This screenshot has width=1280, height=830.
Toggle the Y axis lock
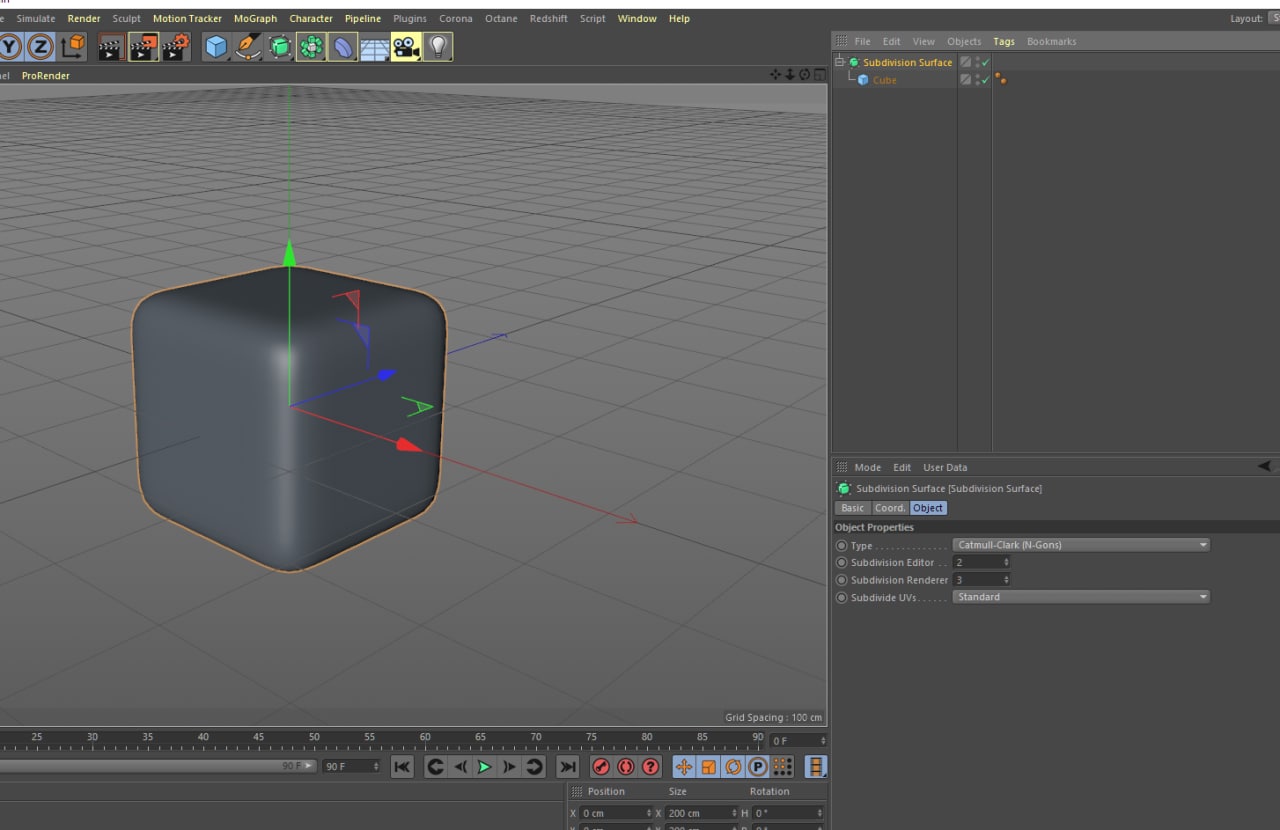point(10,47)
